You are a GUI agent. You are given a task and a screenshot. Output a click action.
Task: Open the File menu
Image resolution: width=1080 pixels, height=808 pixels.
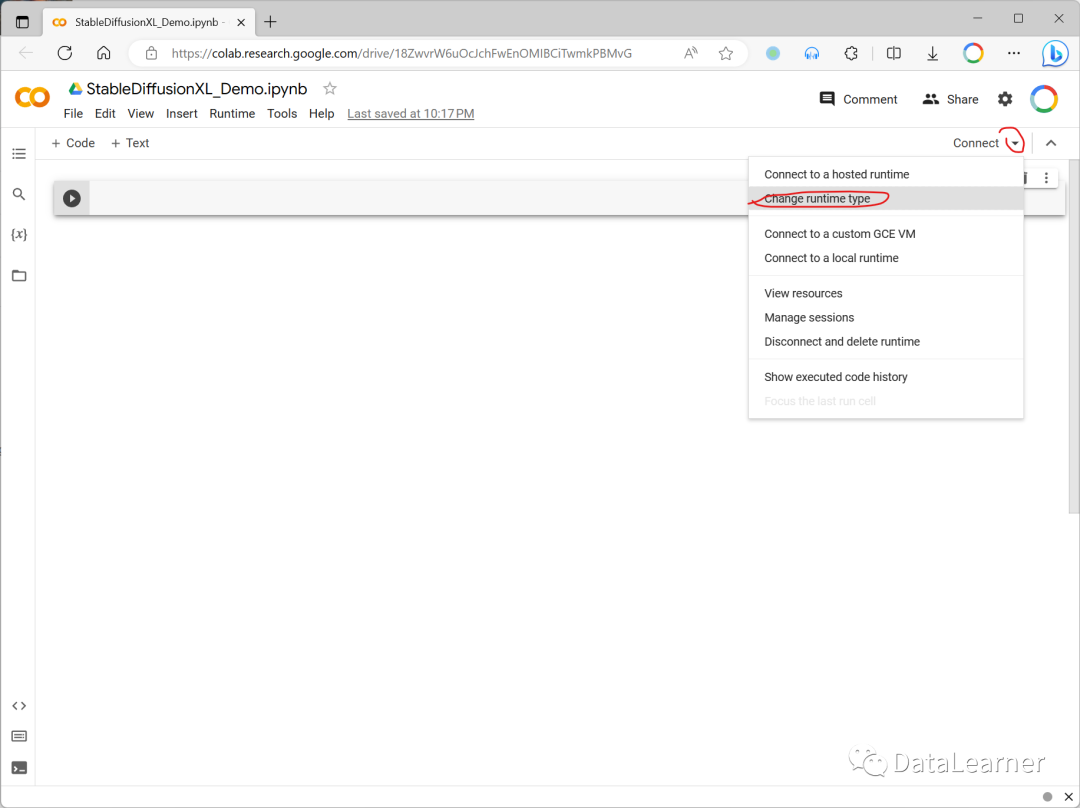73,114
